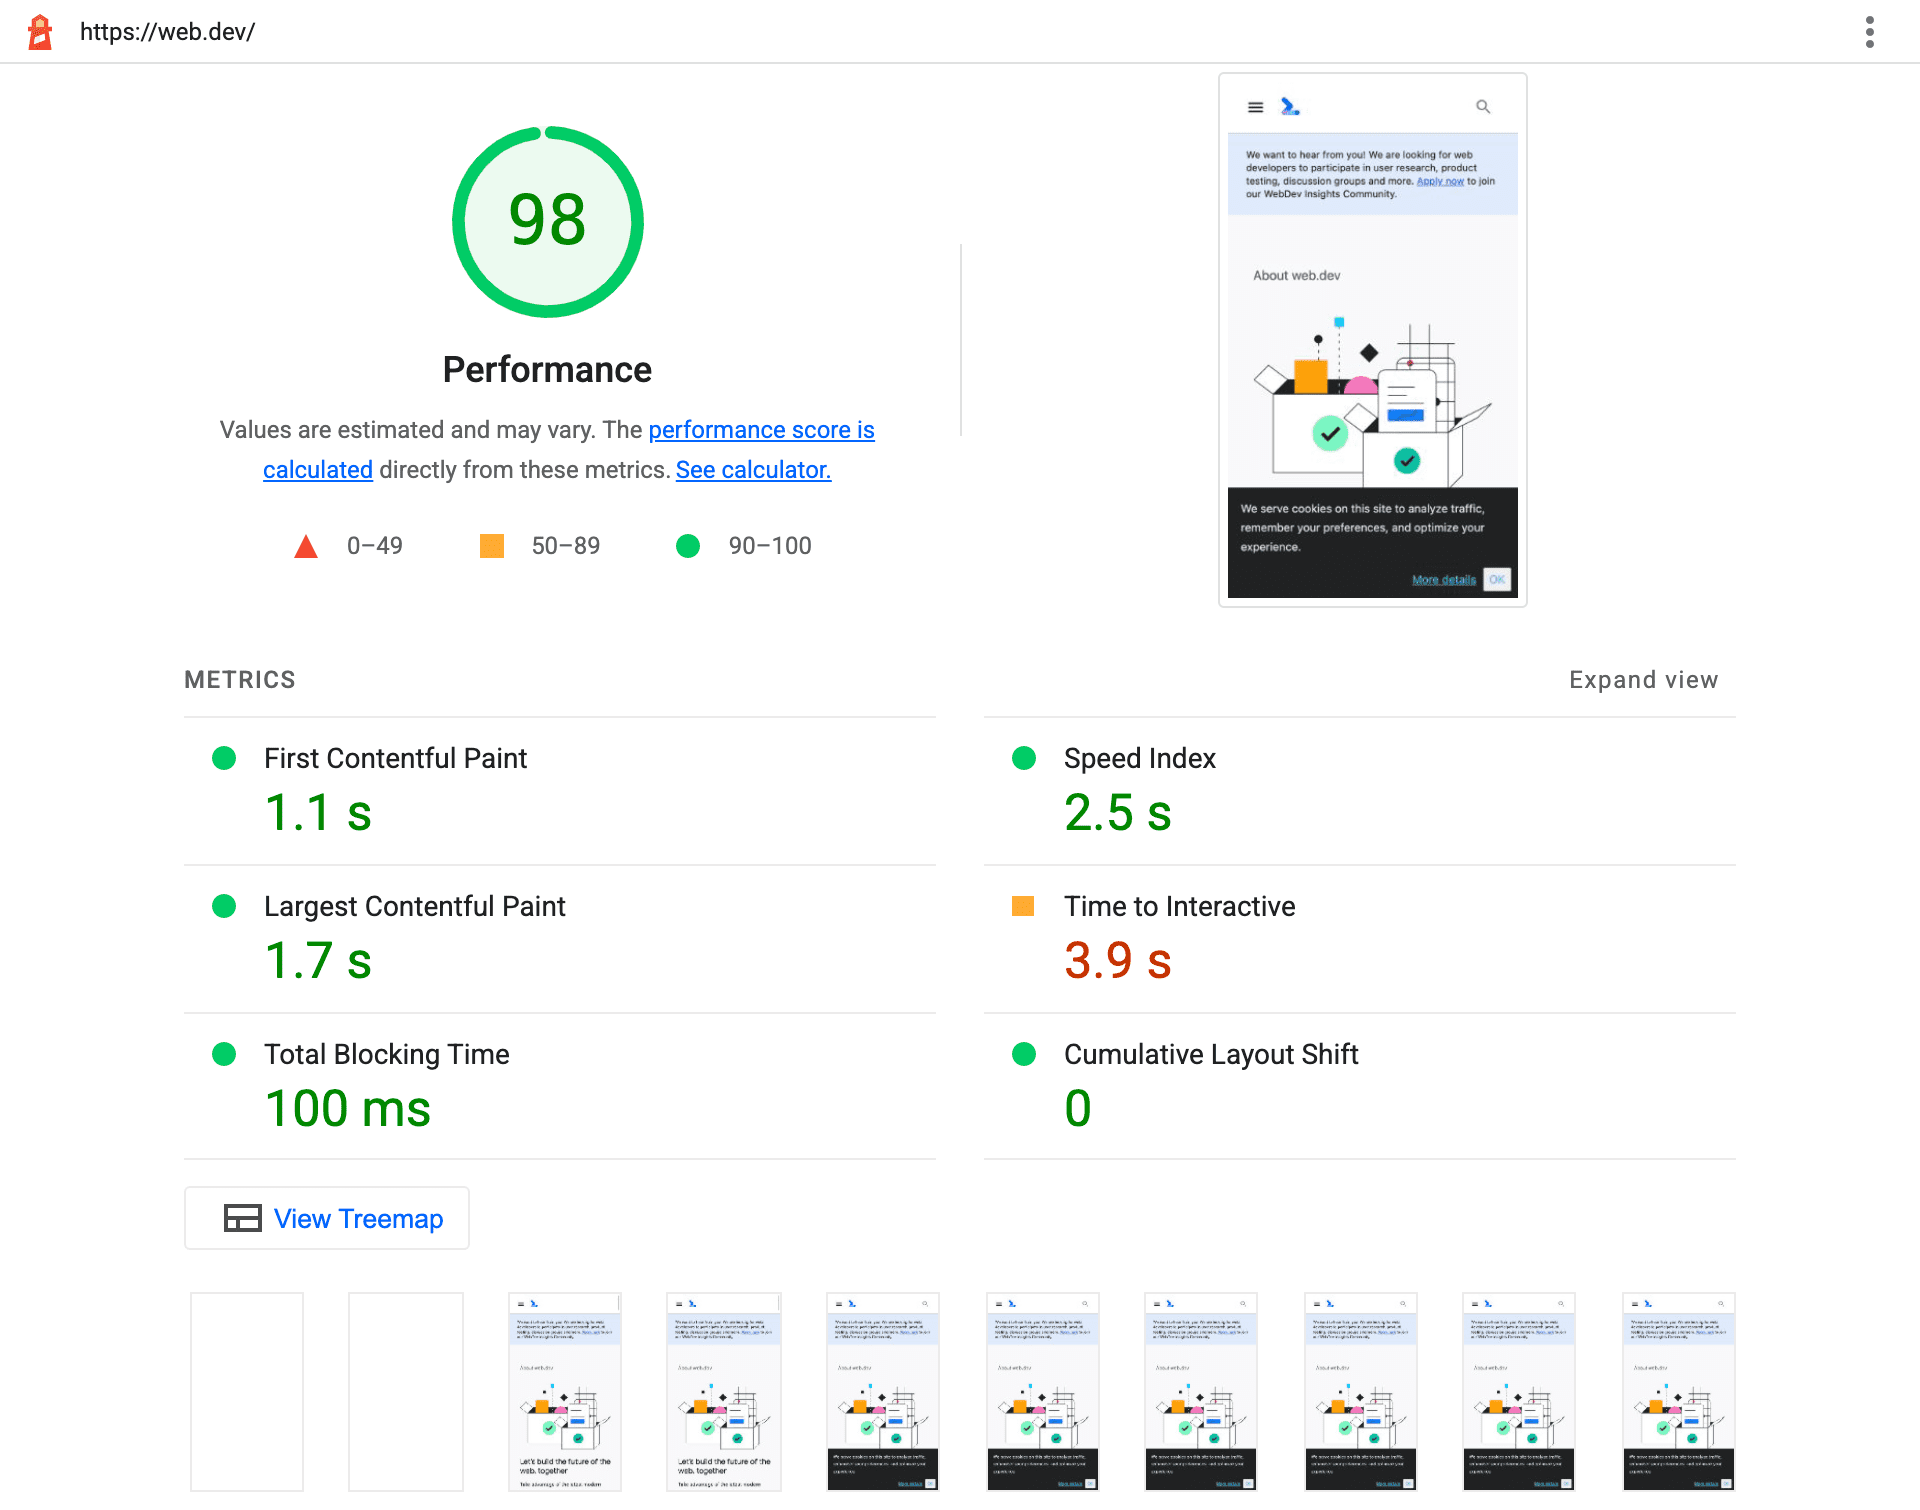
Task: Click the green circle 90-100 indicator icon
Action: (x=692, y=545)
